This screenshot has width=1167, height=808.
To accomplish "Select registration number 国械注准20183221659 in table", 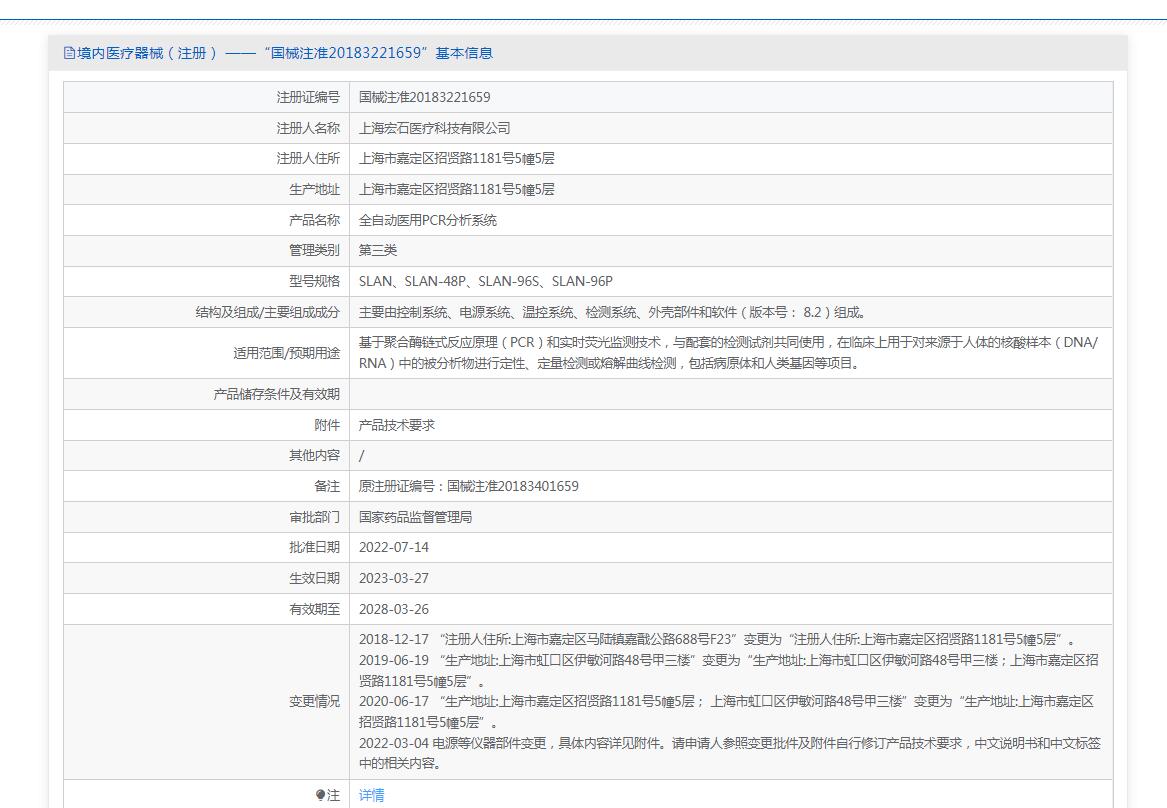I will (425, 97).
